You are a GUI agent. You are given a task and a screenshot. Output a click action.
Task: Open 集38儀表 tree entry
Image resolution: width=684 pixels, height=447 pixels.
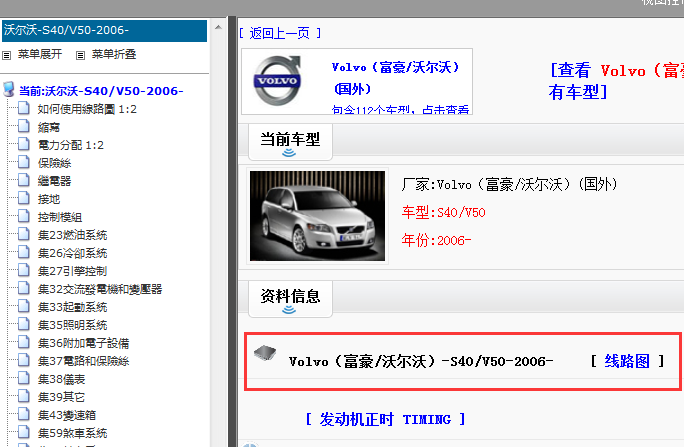pos(62,379)
